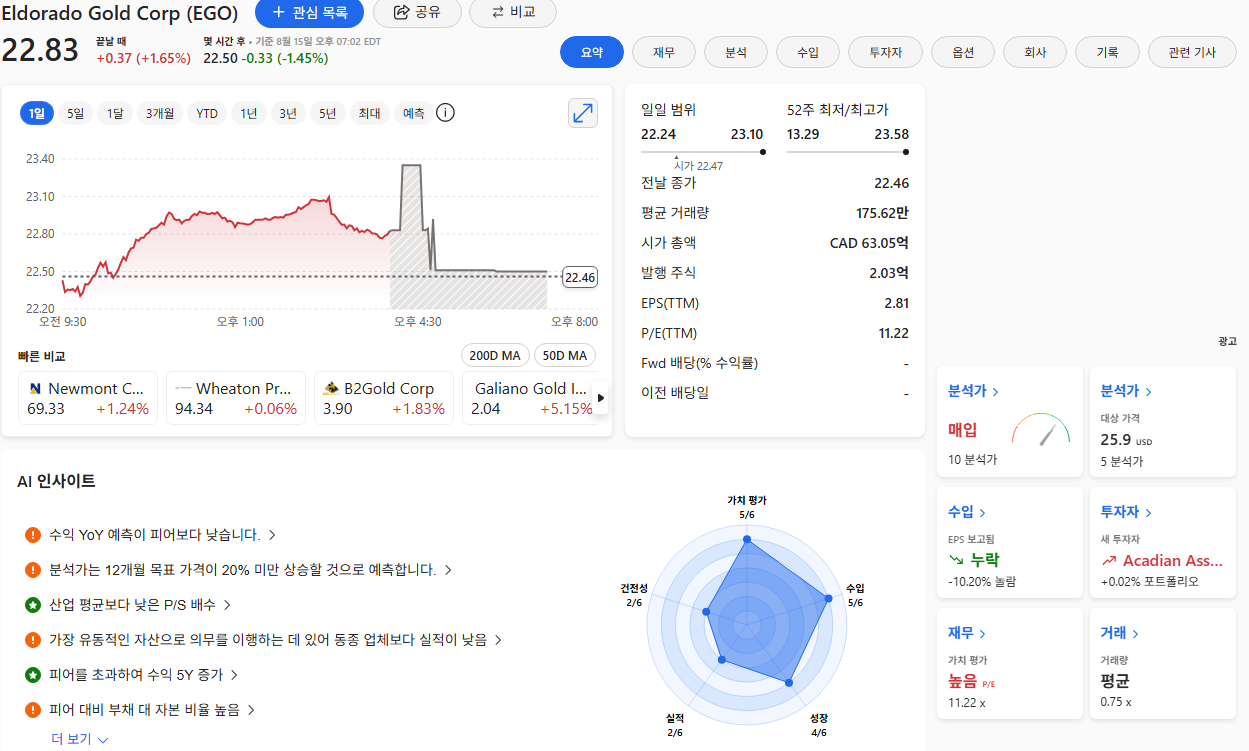Screen dimensions: 1249x751
Task: Click the 가치 평가 5/6 radar label
Action: (x=747, y=507)
